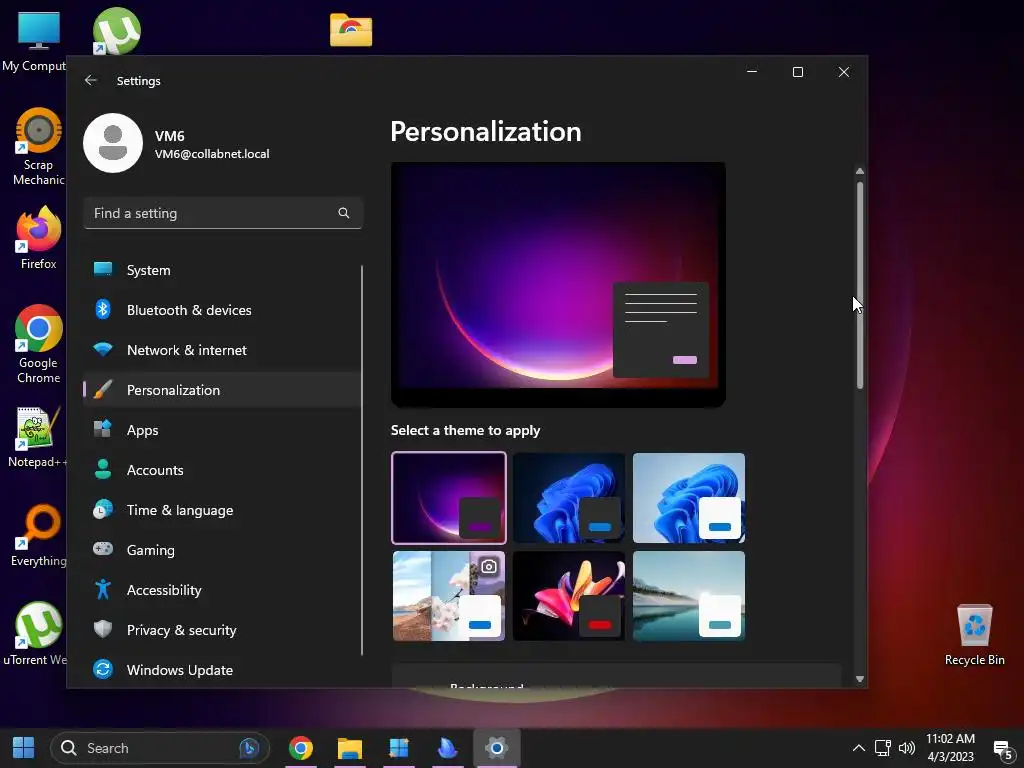This screenshot has height=768, width=1024.
Task: Click VM6 account name text
Action: tap(170, 136)
